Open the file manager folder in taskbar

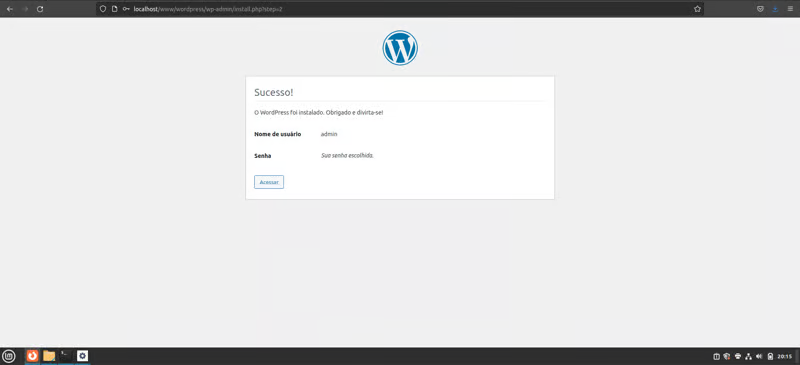[49, 356]
